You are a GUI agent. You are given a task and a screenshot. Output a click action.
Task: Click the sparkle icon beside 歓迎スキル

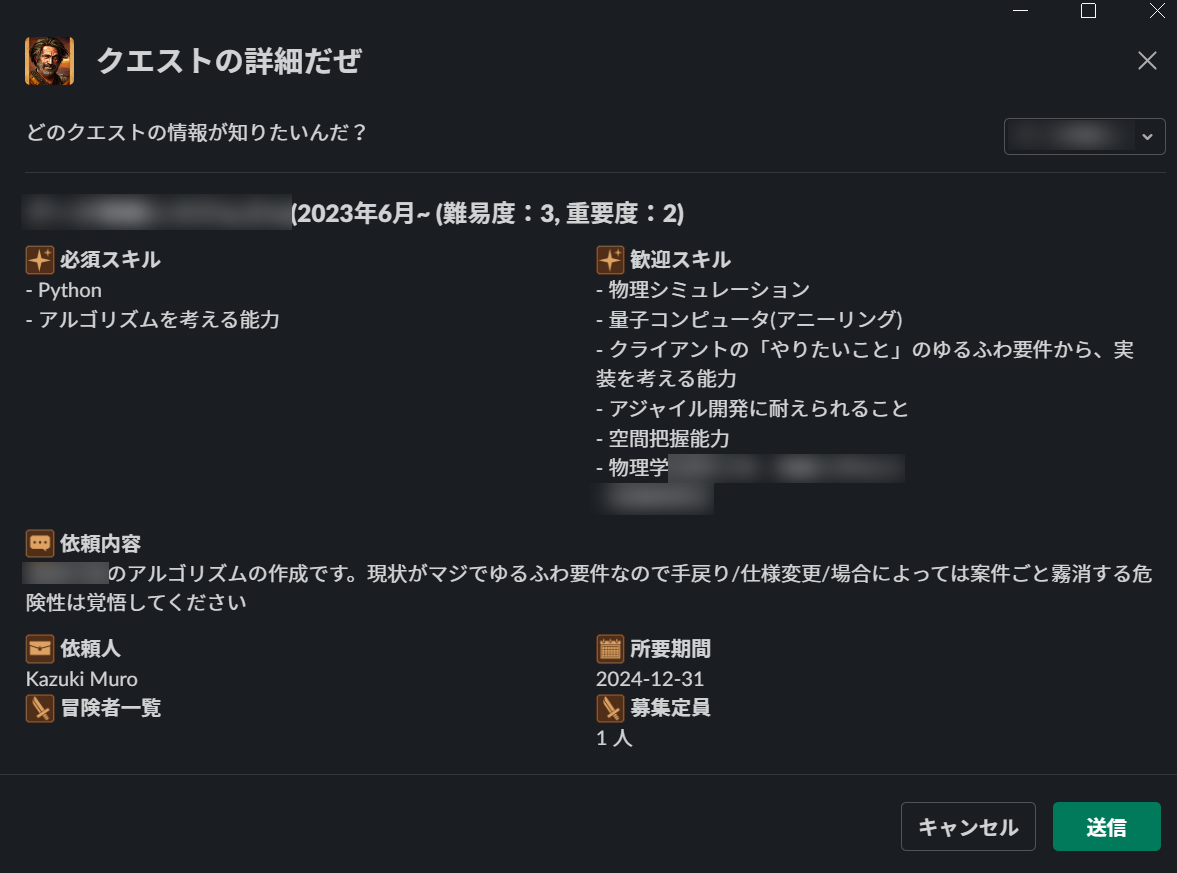[x=610, y=260]
